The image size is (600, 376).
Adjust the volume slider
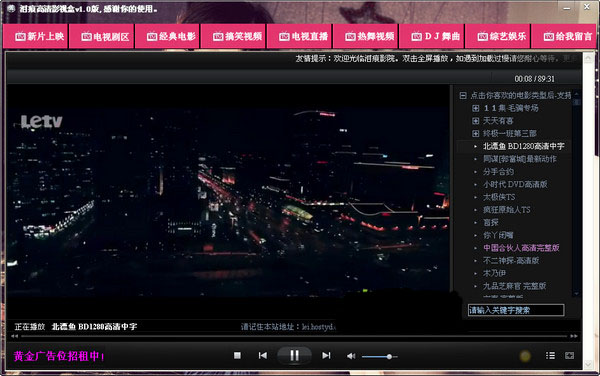tap(380, 356)
